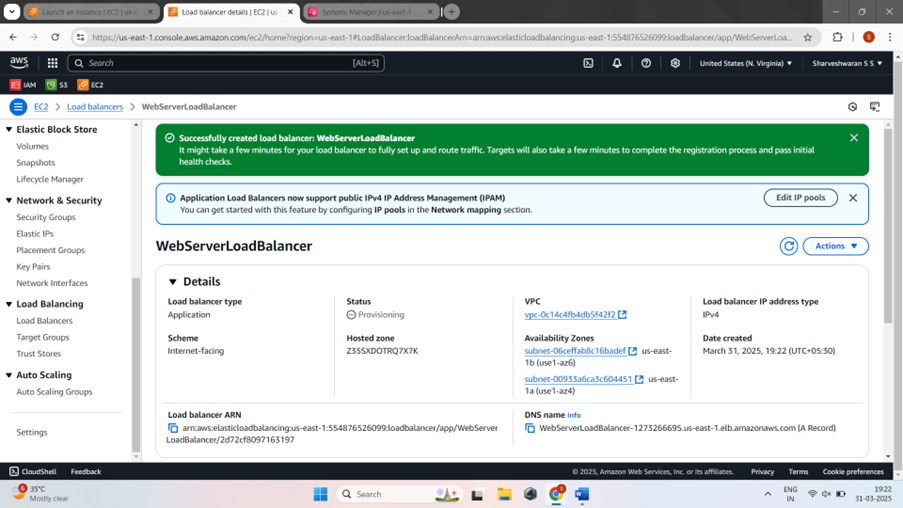Open subnet-00933a6ca3c604451 external link icon
The width and height of the screenshot is (903, 508).
[639, 379]
